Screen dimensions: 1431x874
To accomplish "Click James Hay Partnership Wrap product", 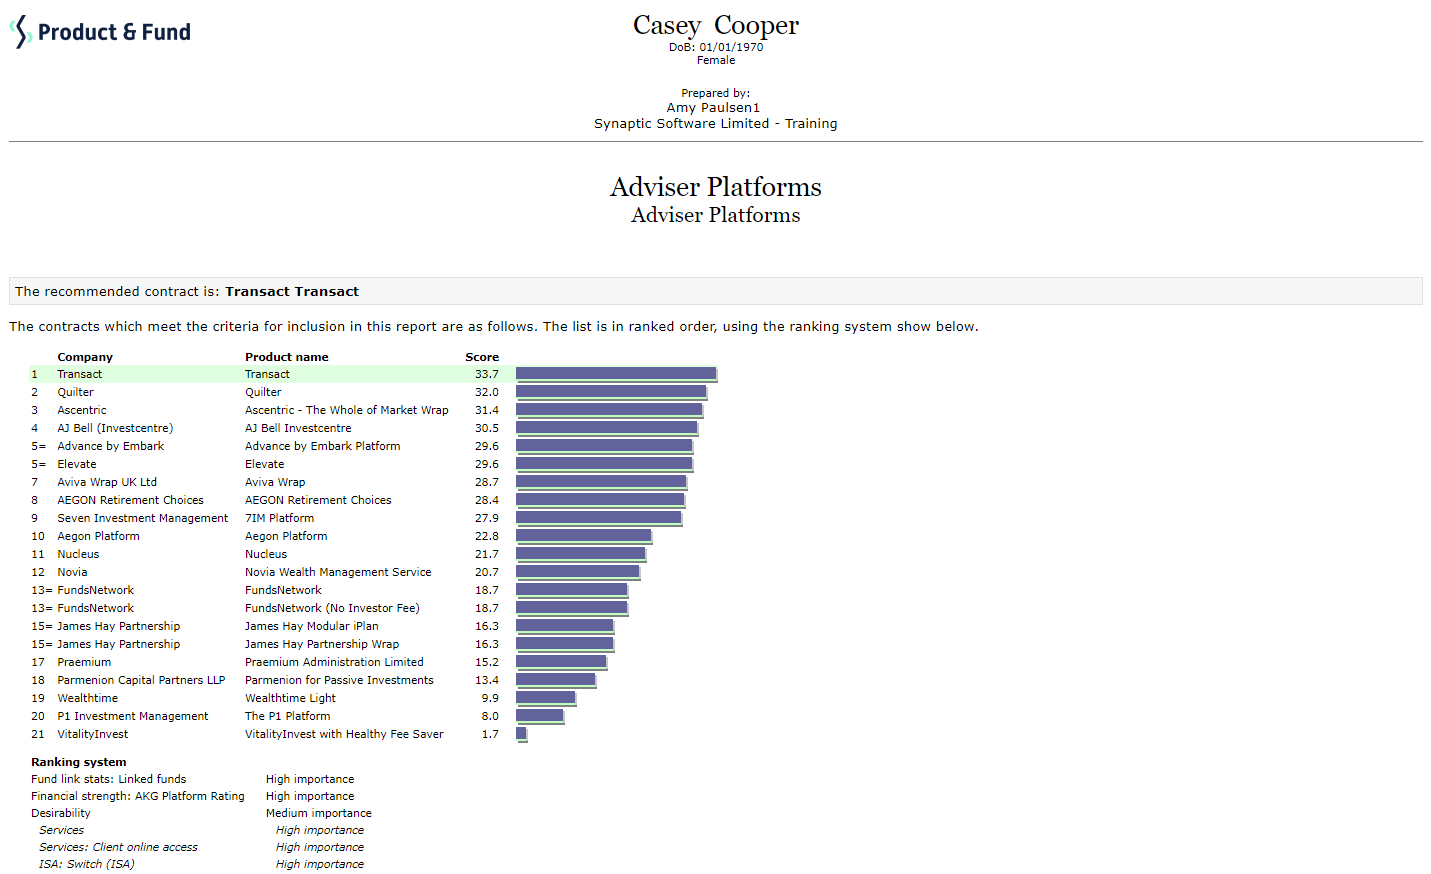I will click(322, 644).
